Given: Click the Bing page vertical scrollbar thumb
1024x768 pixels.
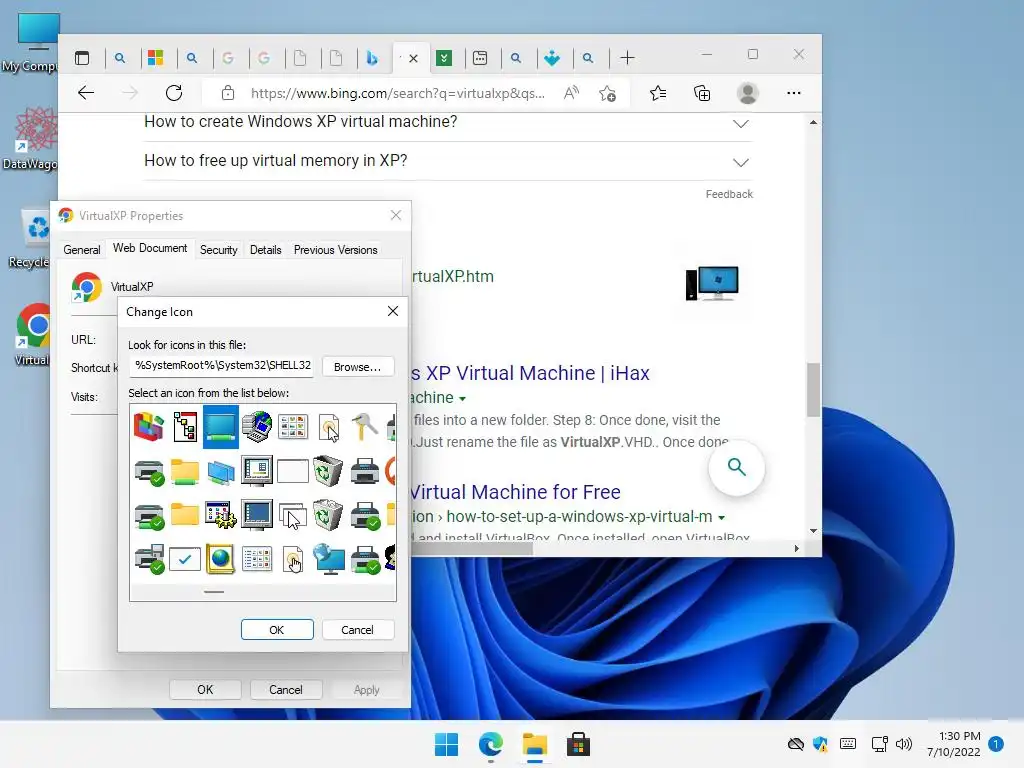Looking at the screenshot, I should click(x=813, y=389).
